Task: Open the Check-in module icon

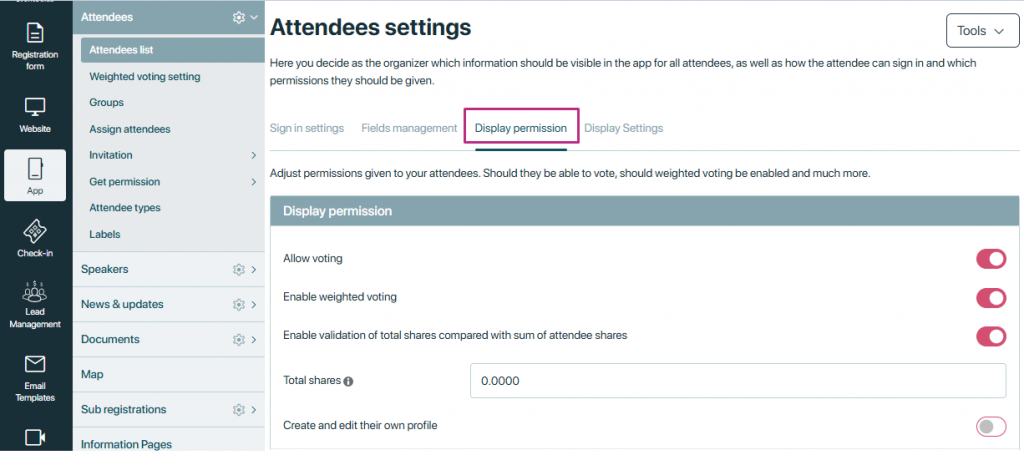Action: 35,238
